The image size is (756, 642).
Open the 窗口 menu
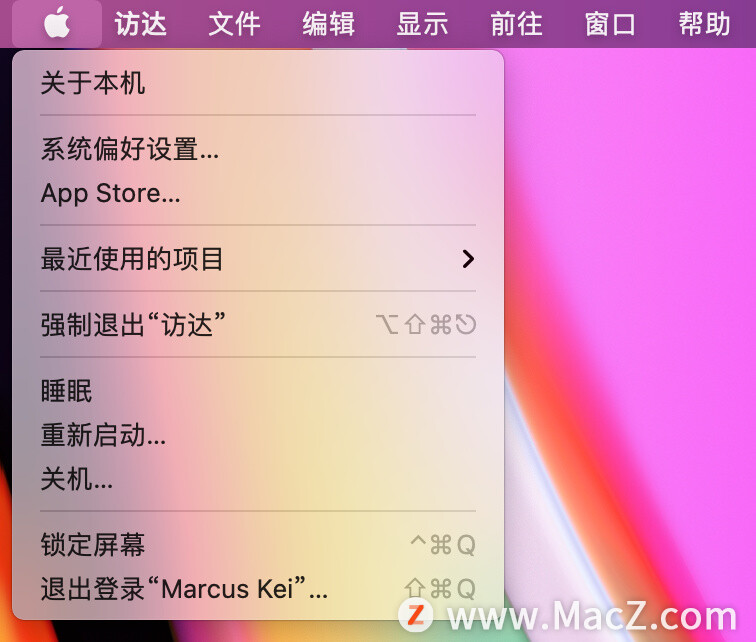point(610,24)
